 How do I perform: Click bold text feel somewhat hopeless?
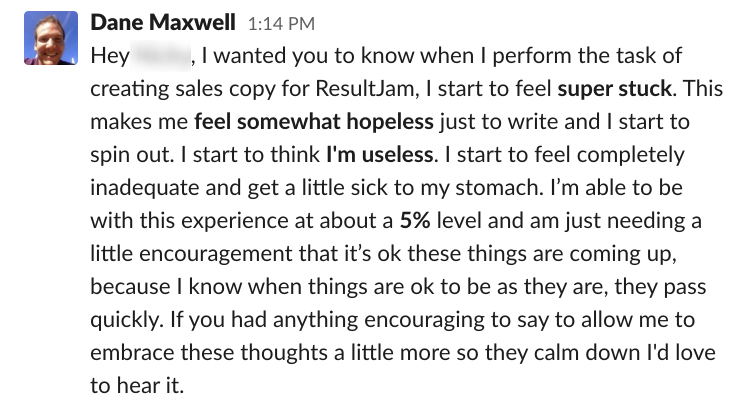[x=314, y=122]
